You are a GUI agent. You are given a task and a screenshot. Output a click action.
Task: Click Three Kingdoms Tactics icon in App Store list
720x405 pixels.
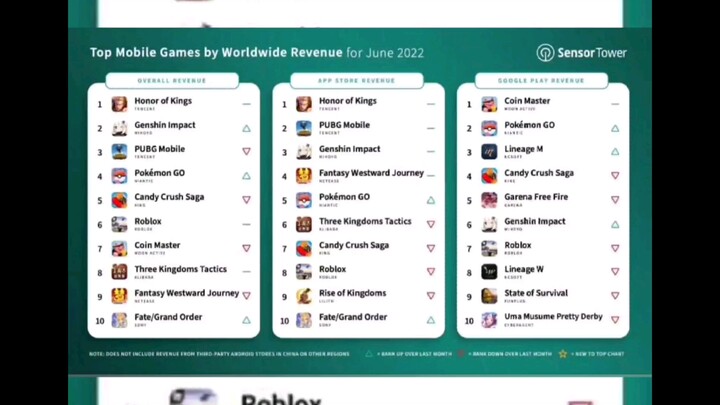[x=304, y=224]
